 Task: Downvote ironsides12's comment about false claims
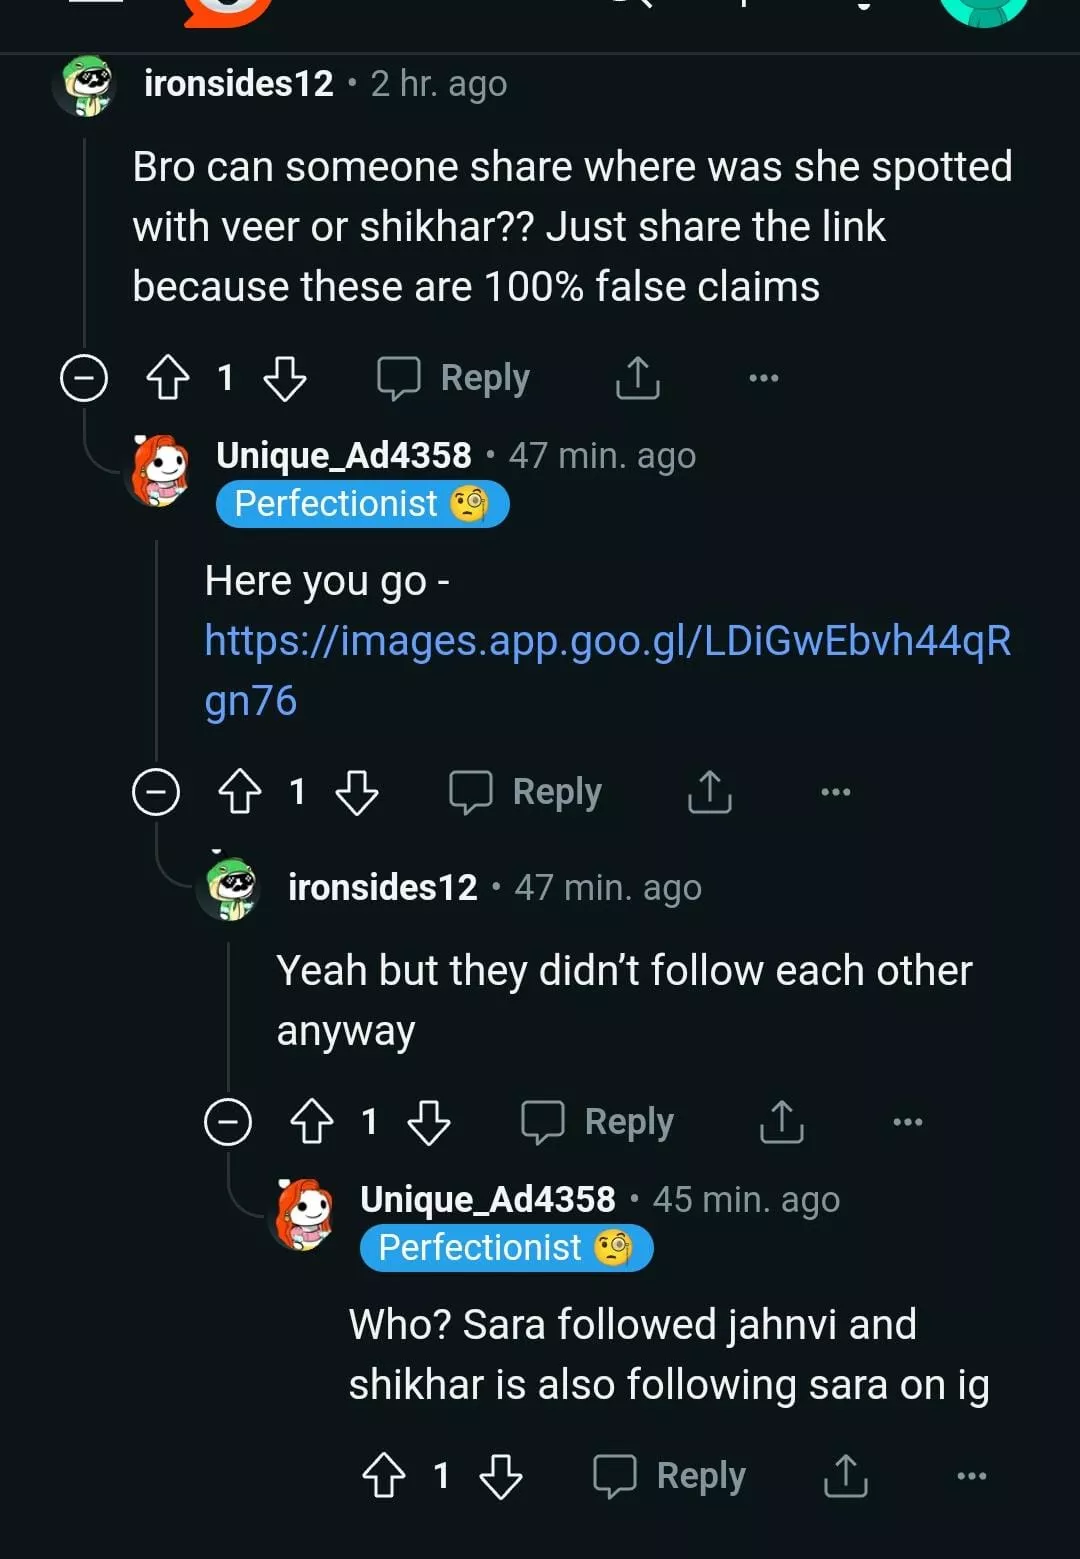coord(285,378)
